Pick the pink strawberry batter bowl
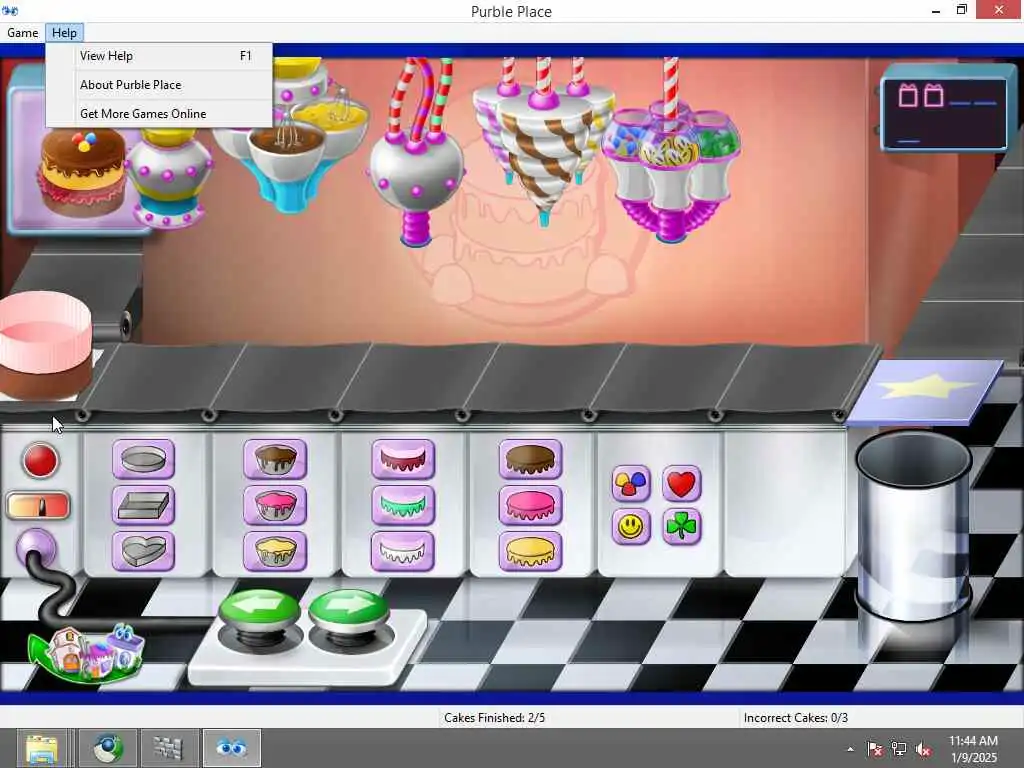The height and width of the screenshot is (768, 1024). point(275,505)
